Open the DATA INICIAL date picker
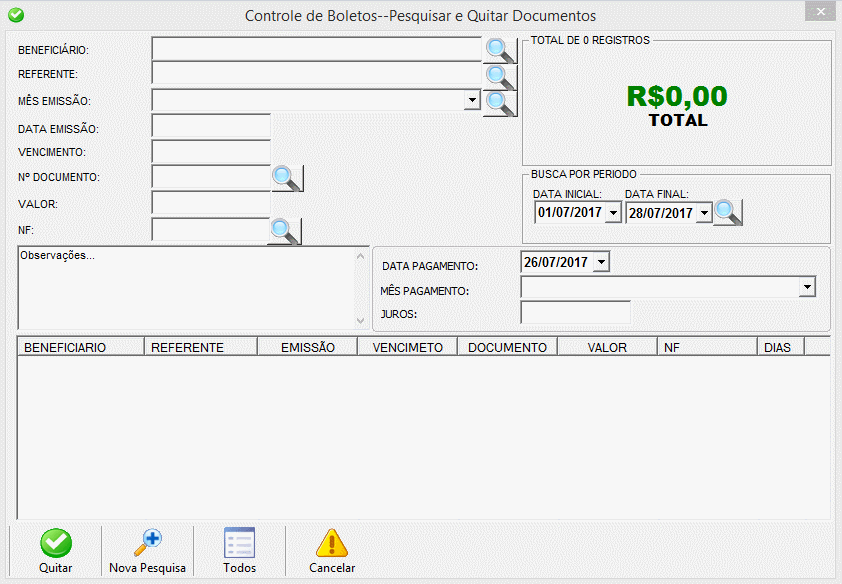 tap(613, 213)
